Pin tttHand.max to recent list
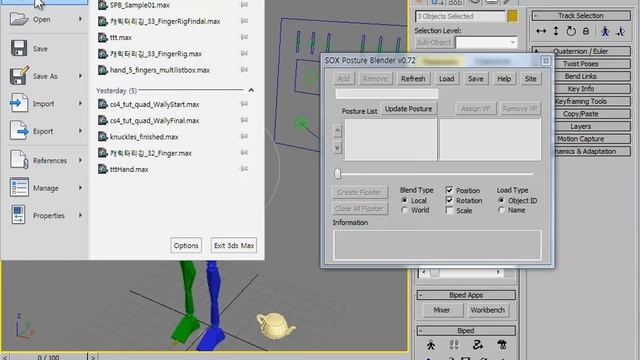The height and width of the screenshot is (360, 640). pos(244,169)
